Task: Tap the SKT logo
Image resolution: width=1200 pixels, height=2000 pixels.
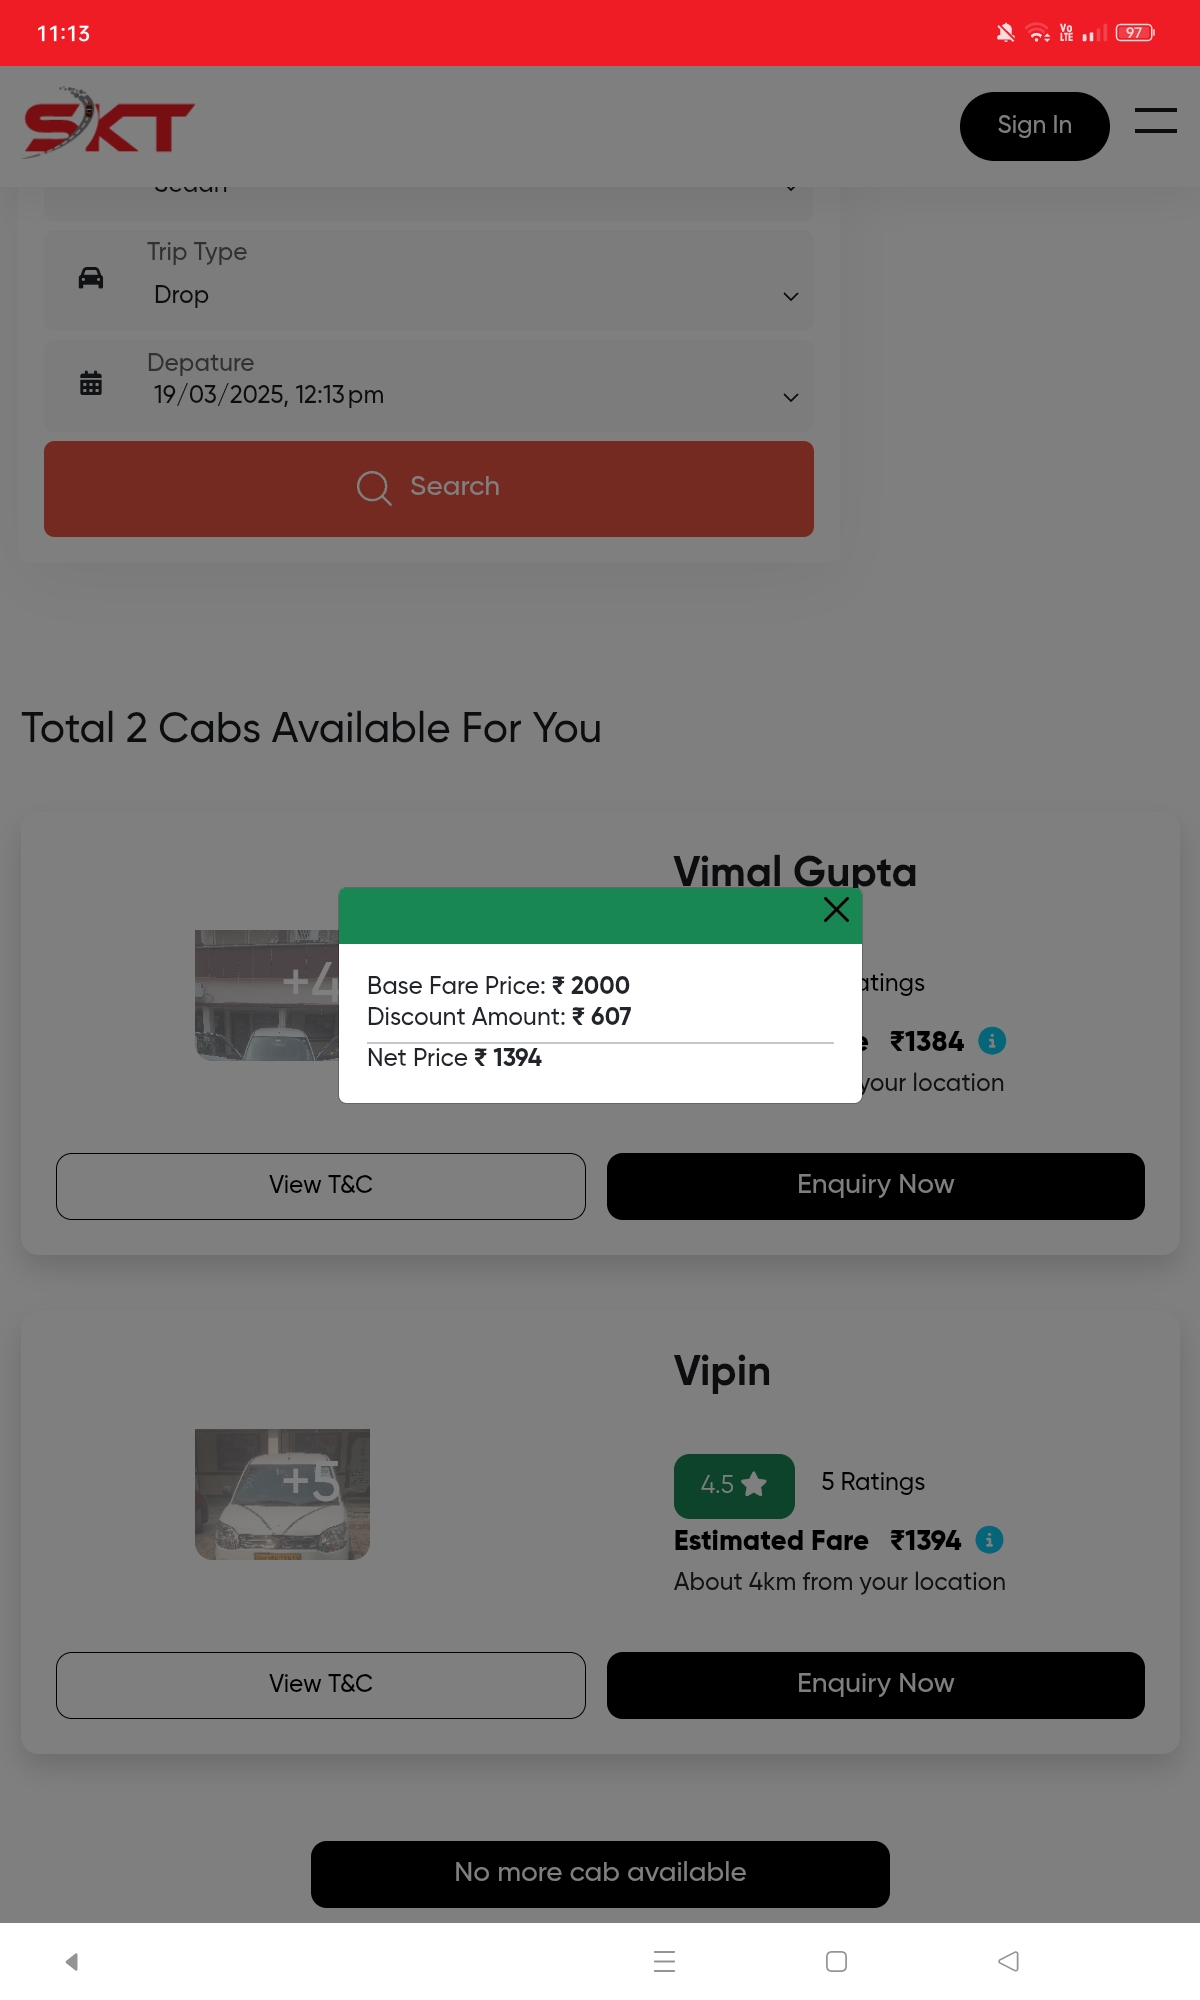Action: (x=109, y=125)
